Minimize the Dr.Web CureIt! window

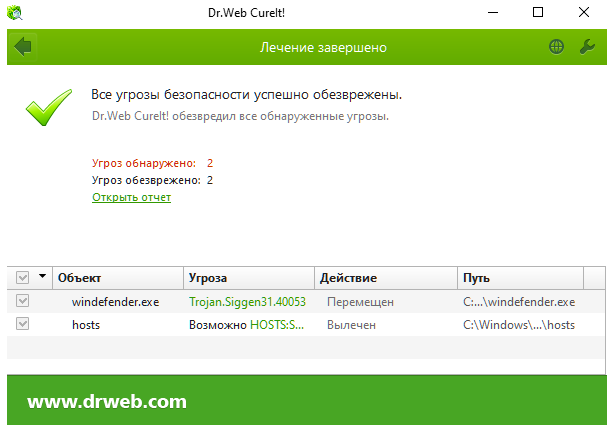point(493,12)
